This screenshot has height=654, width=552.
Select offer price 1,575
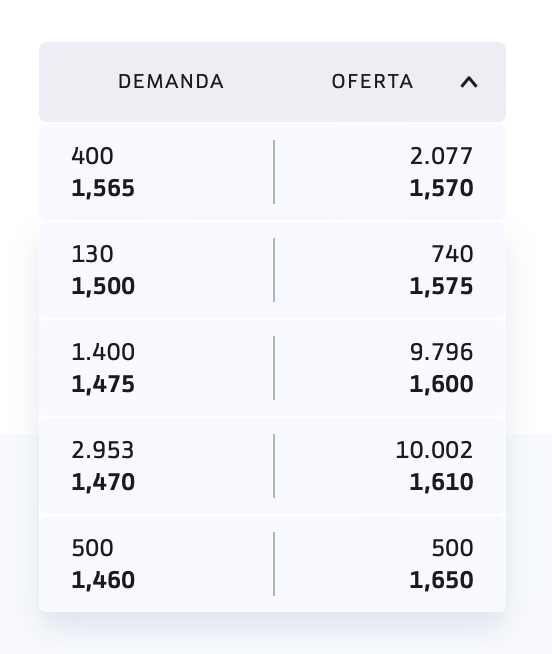[441, 286]
